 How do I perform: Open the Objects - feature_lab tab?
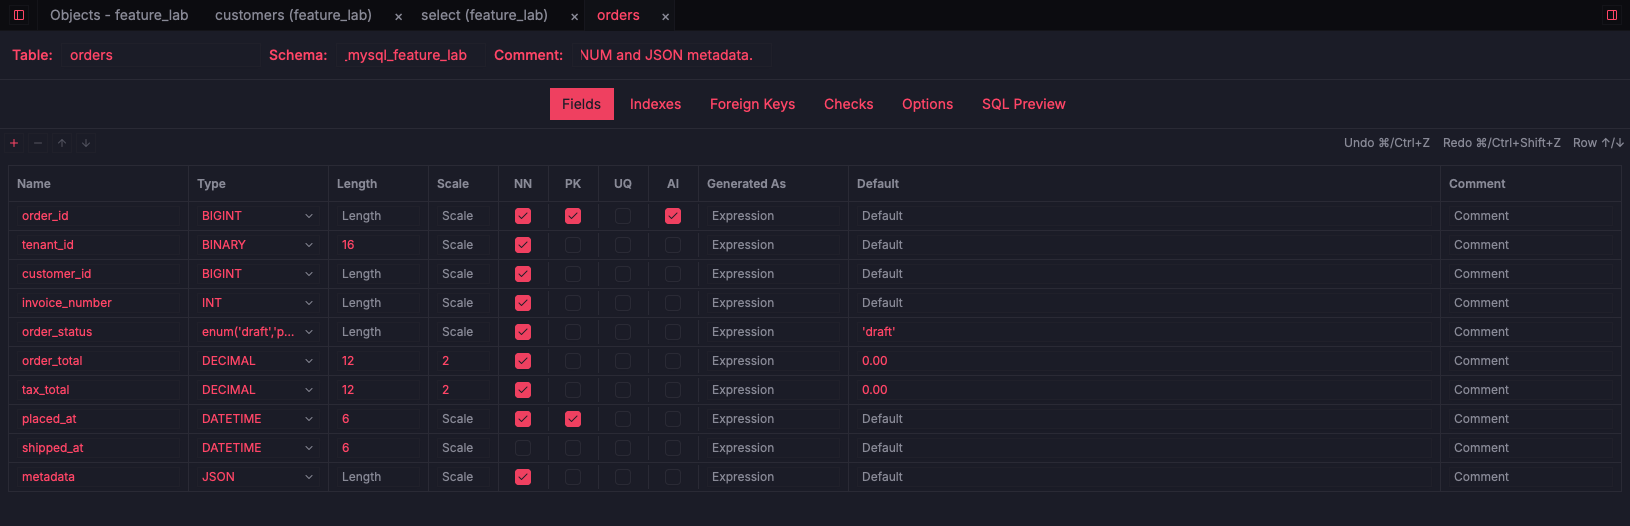pyautogui.click(x=119, y=15)
